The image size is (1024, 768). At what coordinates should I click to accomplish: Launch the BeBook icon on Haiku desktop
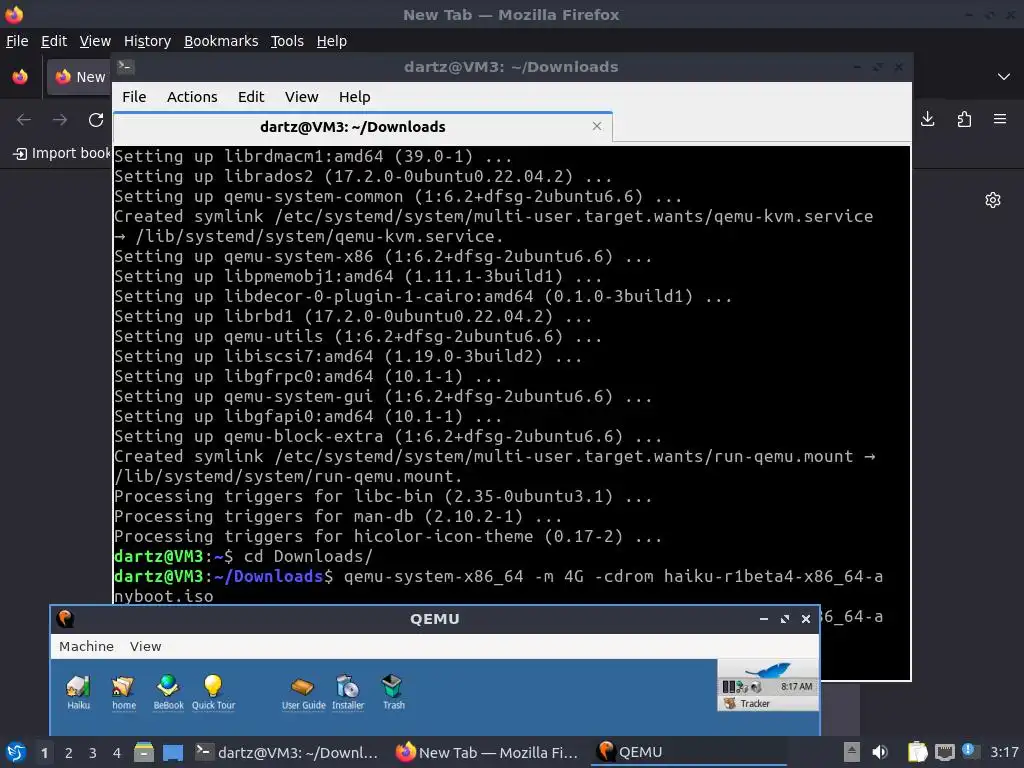(168, 692)
